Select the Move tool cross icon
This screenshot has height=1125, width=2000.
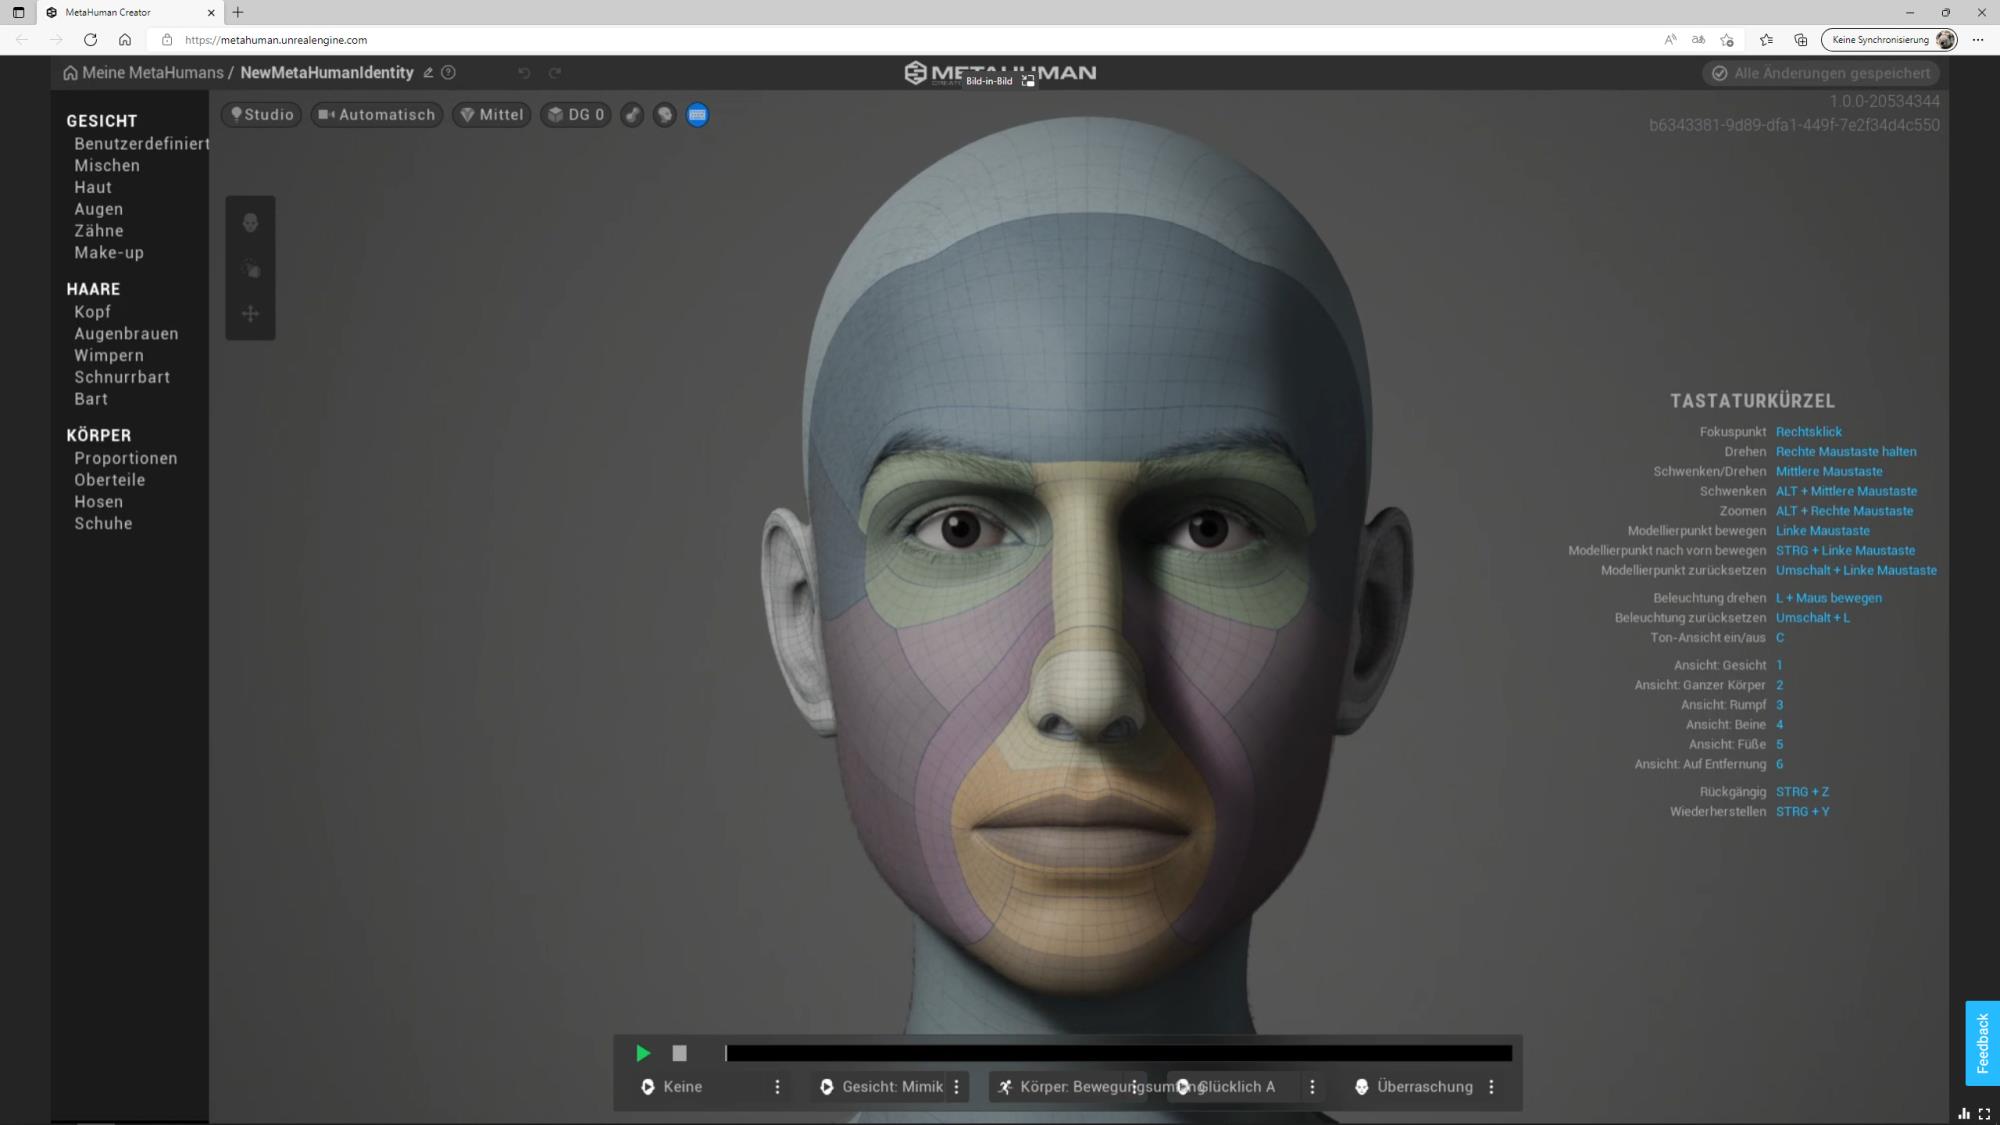[251, 314]
